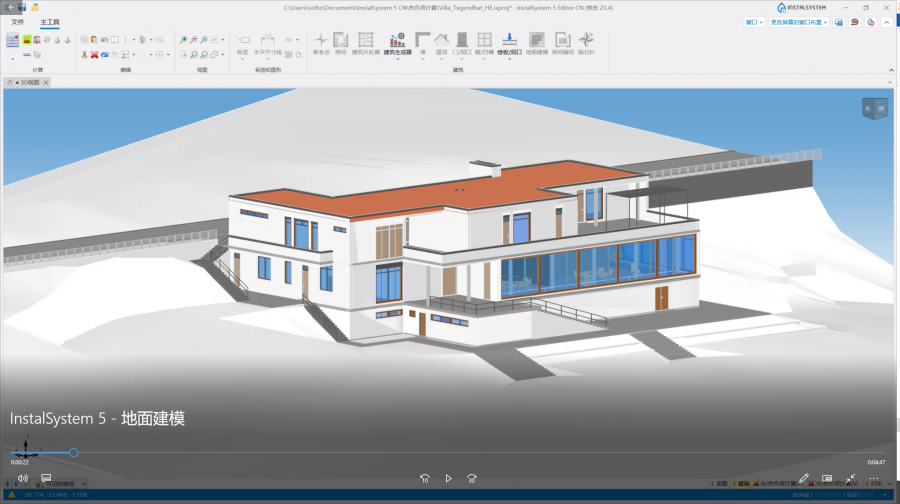Image resolution: width=900 pixels, height=504 pixels.
Task: Toggle video volume speaker icon
Action: point(22,478)
